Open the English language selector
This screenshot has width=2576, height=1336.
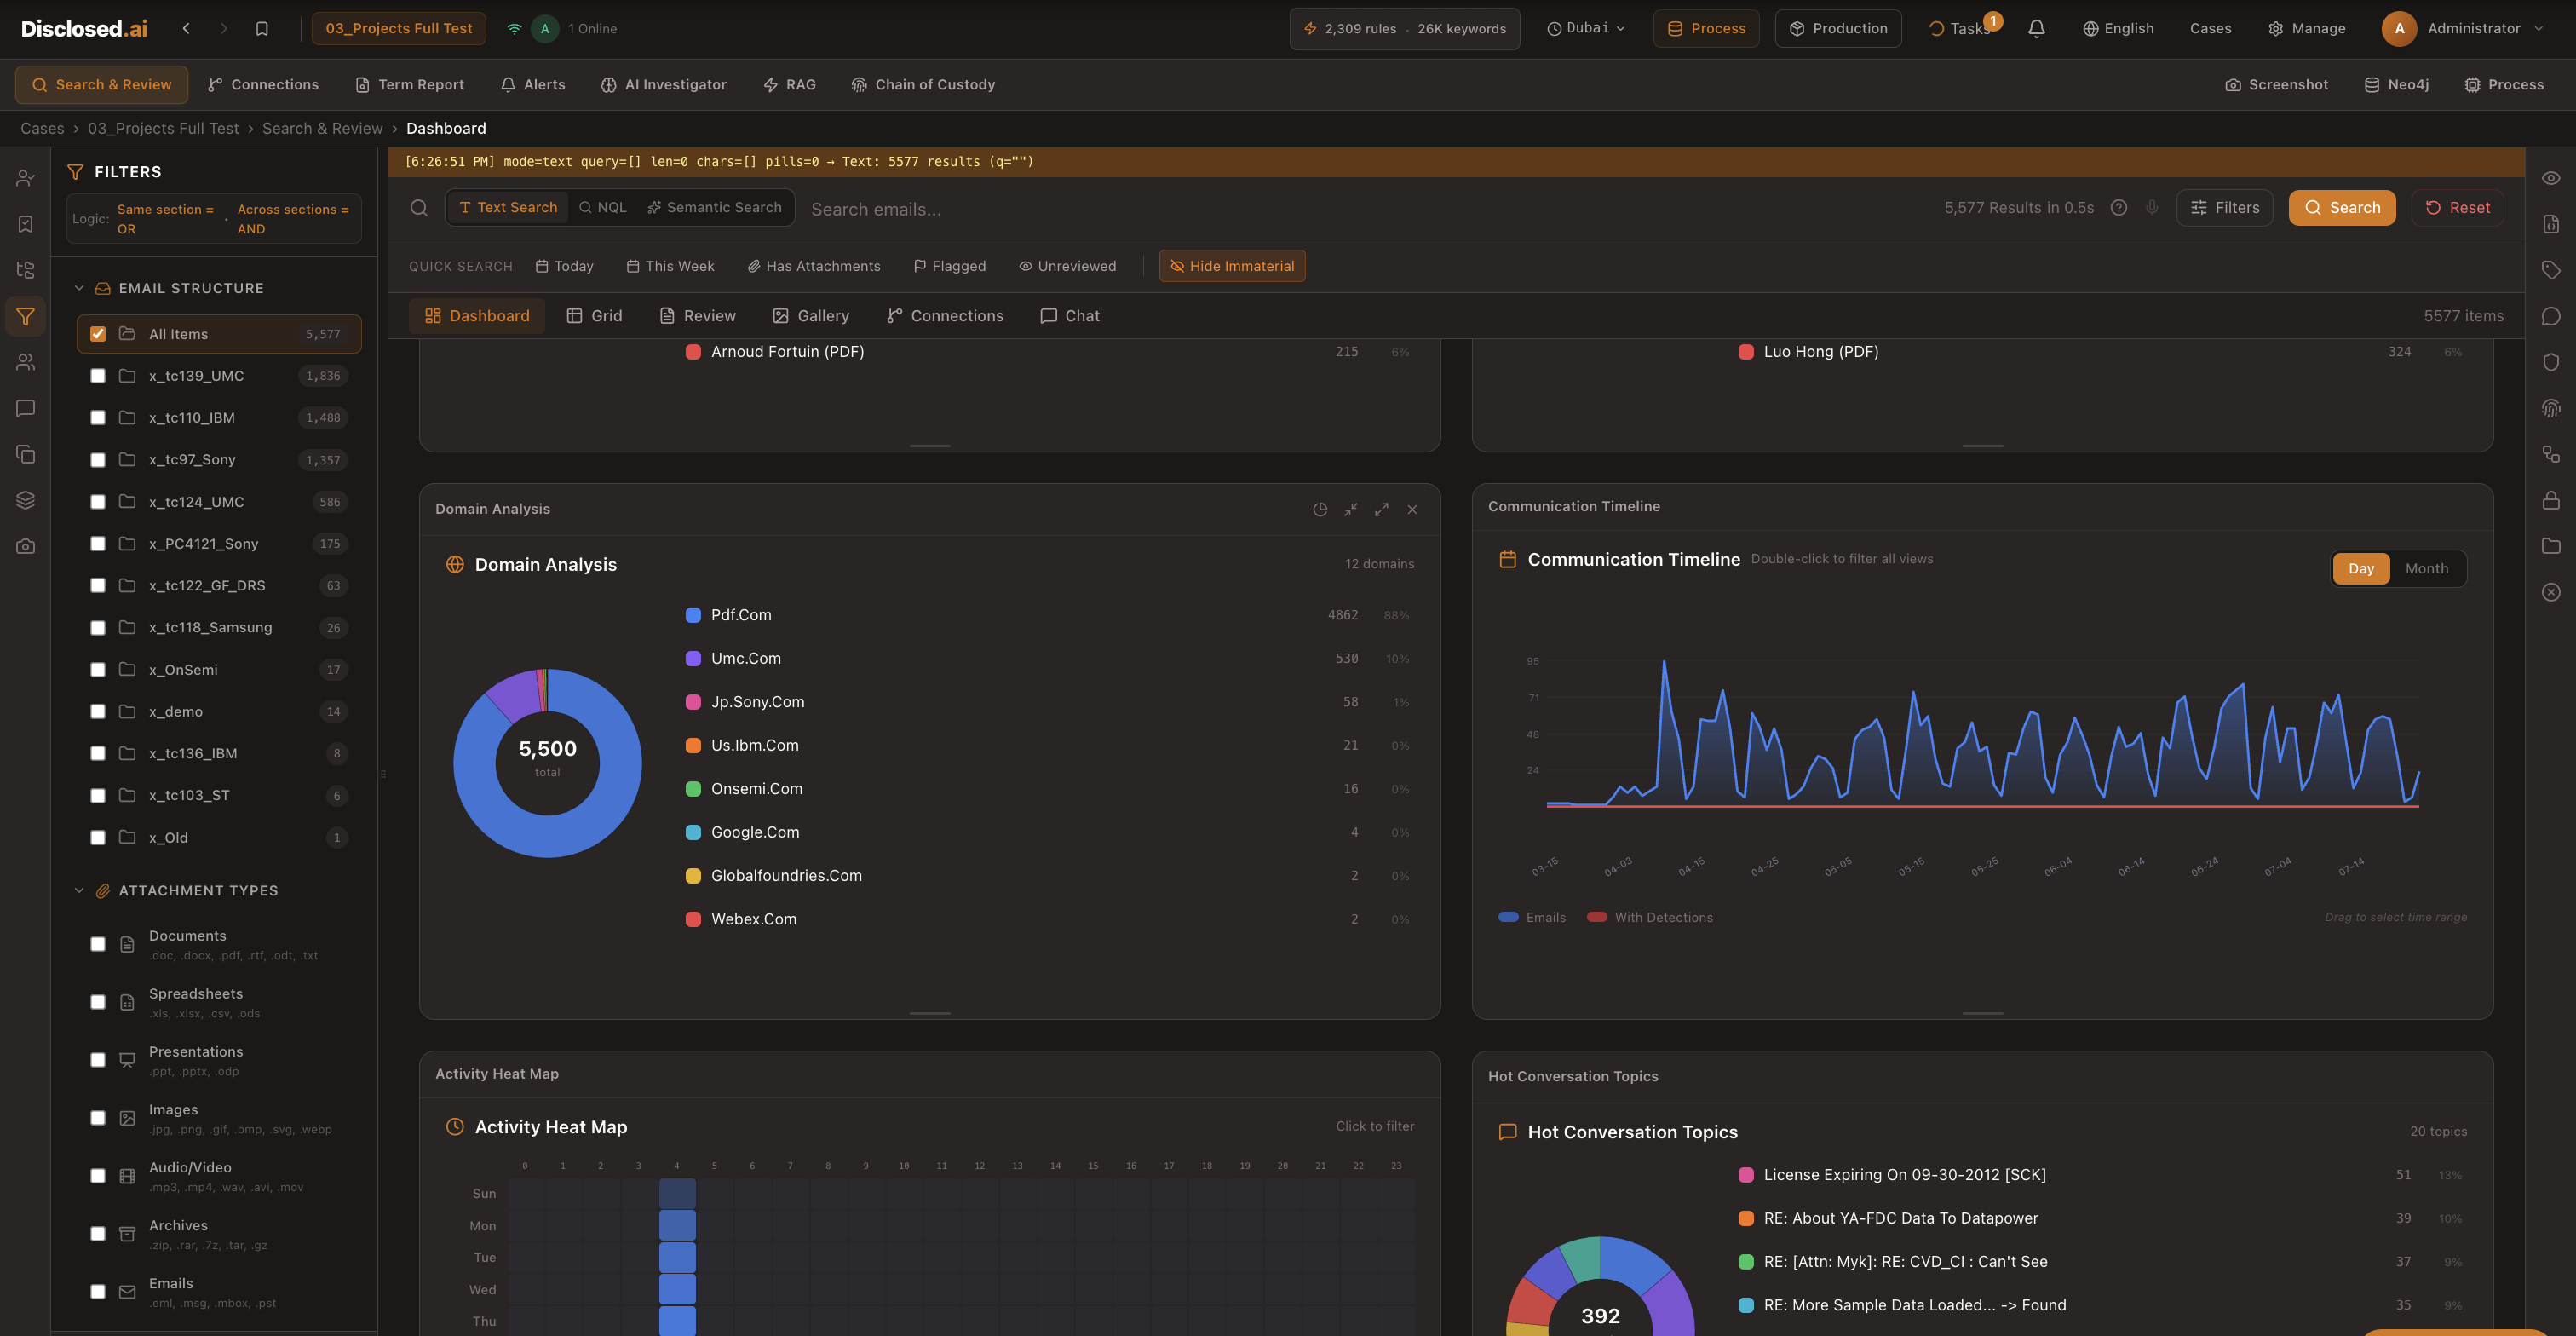tap(2118, 29)
